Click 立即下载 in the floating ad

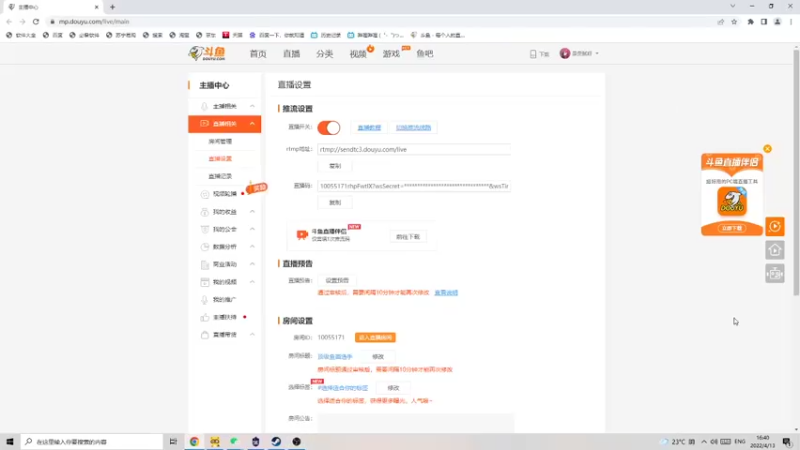click(x=732, y=228)
